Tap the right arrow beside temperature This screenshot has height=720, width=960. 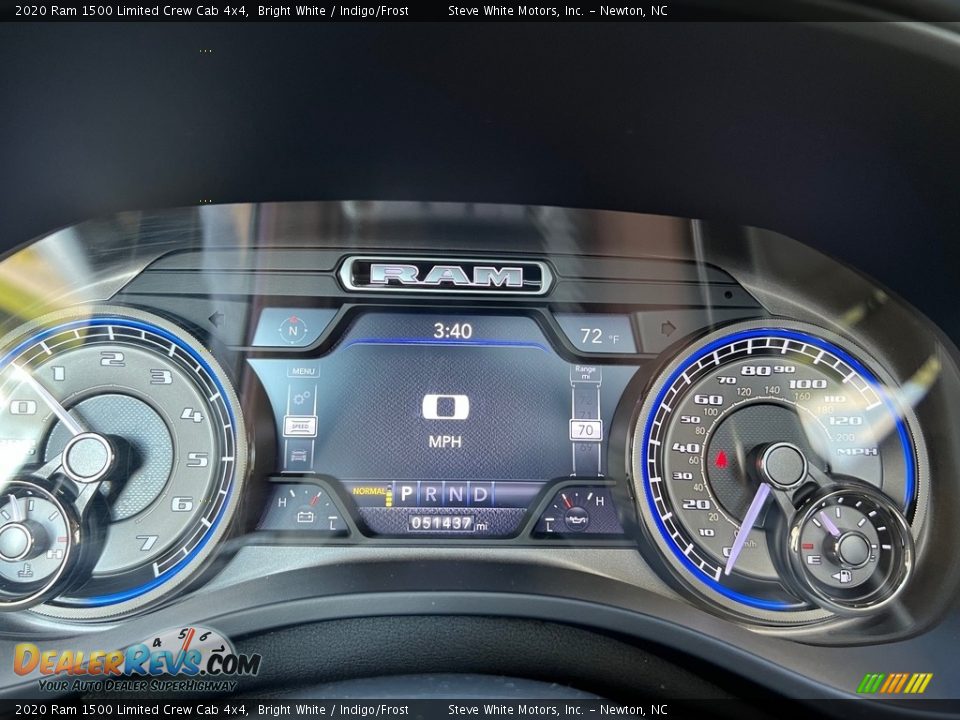coord(668,329)
